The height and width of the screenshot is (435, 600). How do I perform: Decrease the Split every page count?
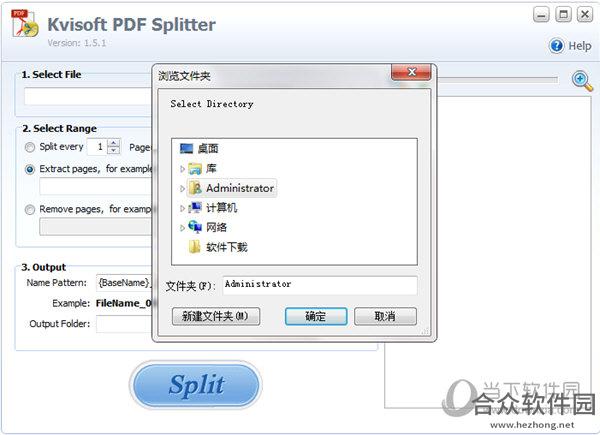click(x=114, y=150)
